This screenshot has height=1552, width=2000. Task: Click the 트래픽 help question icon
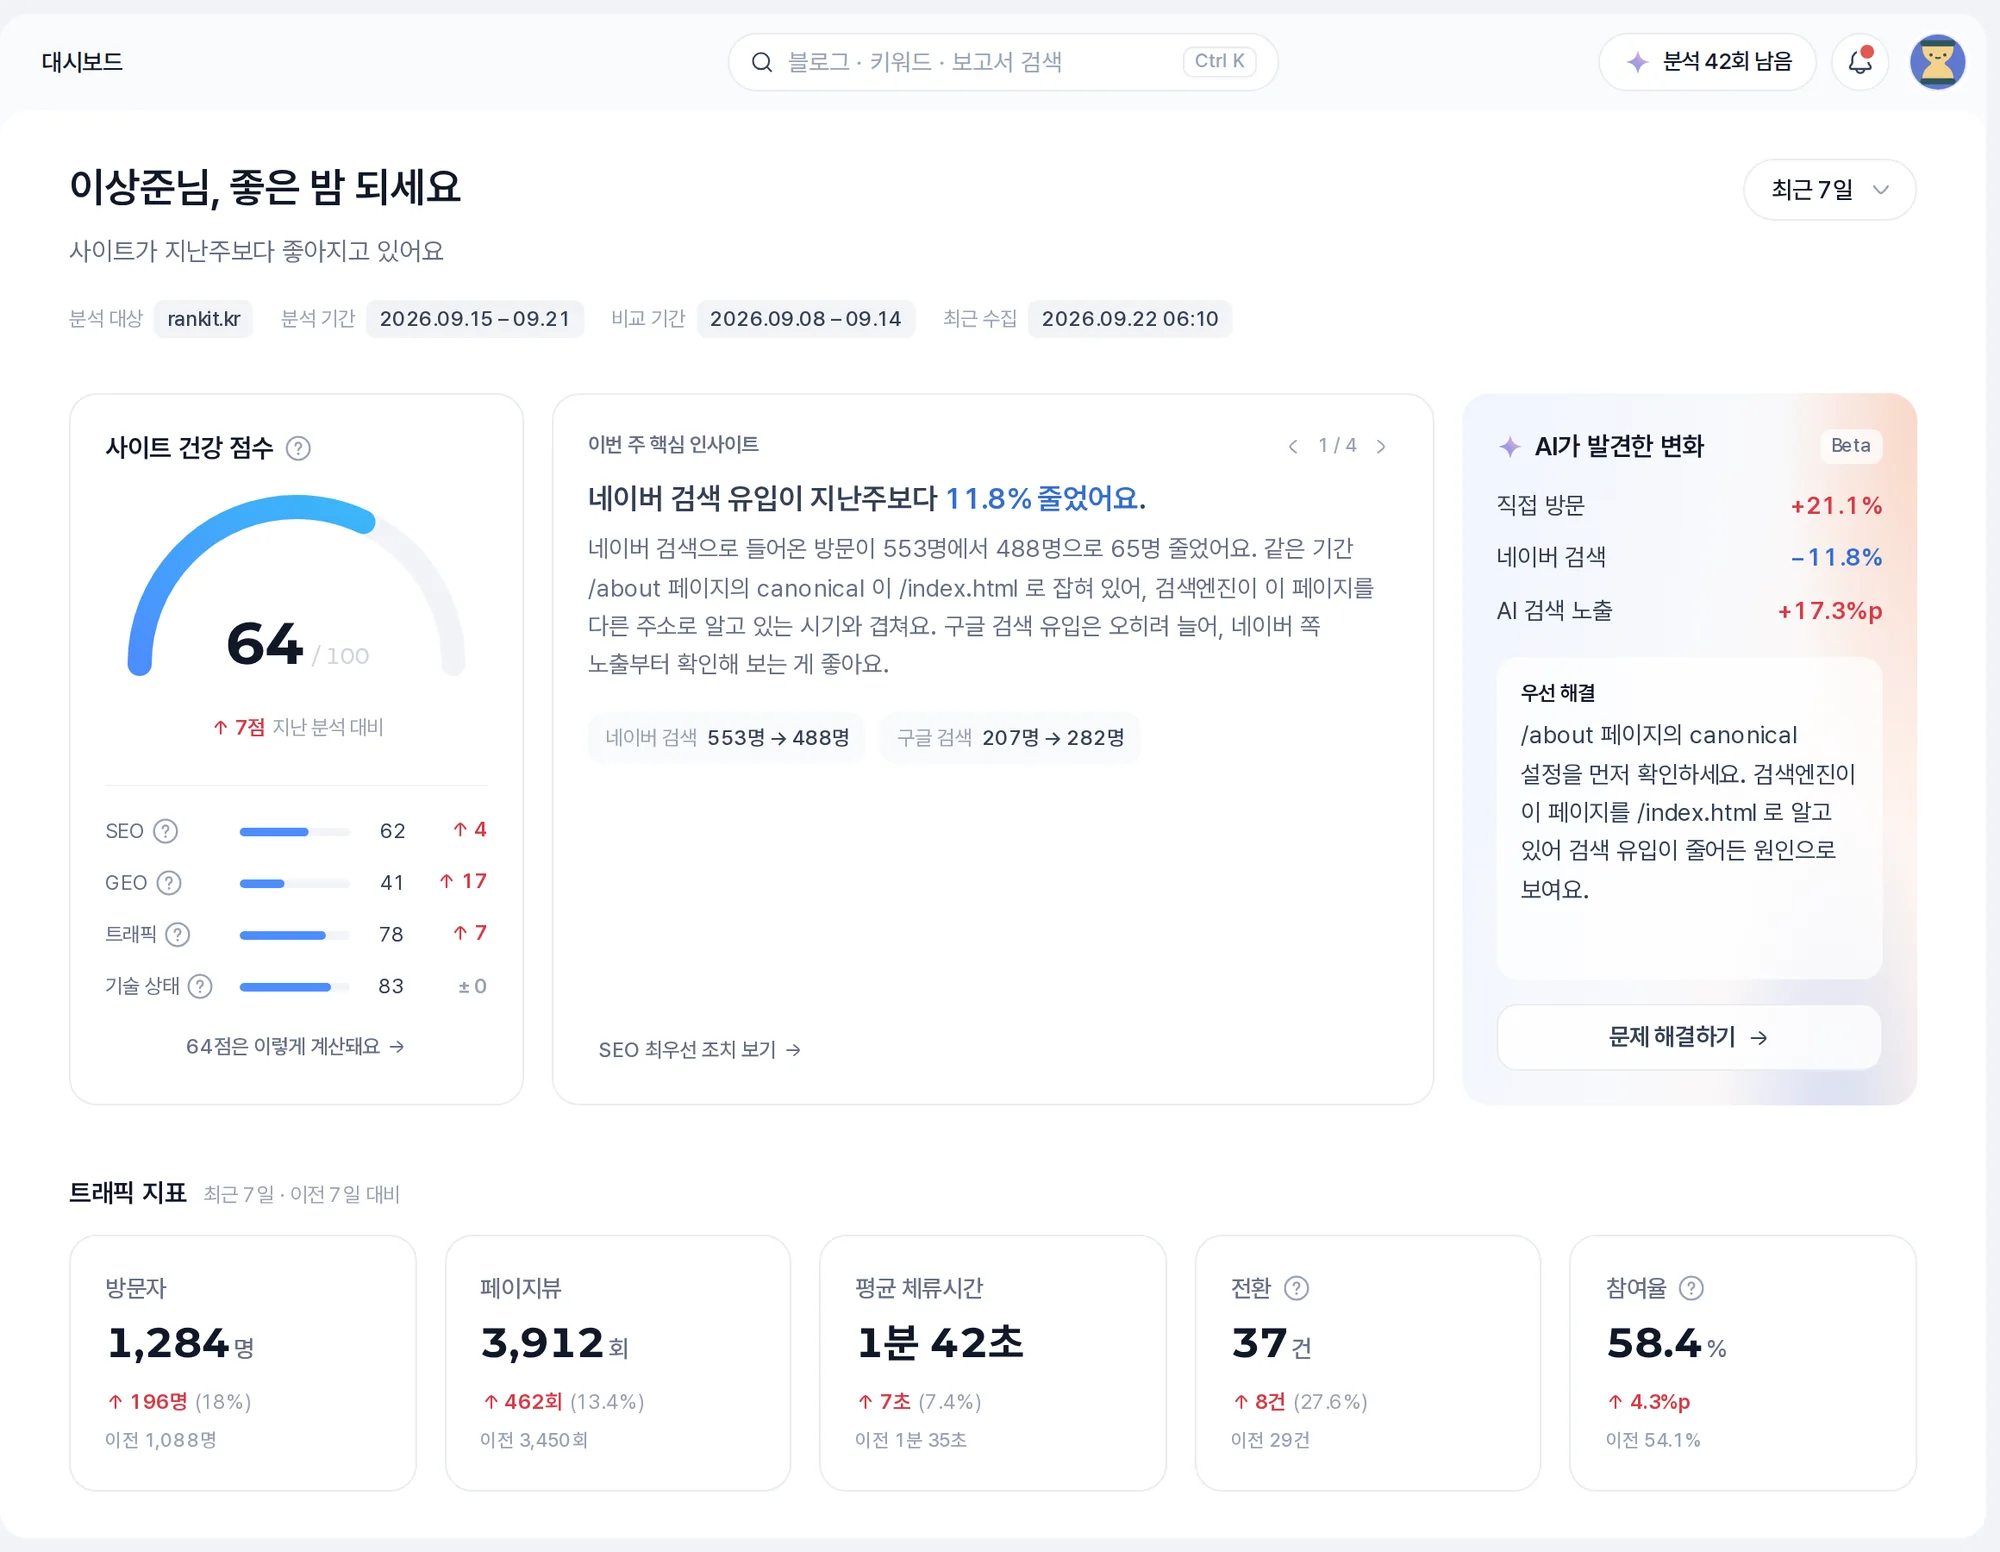[178, 934]
